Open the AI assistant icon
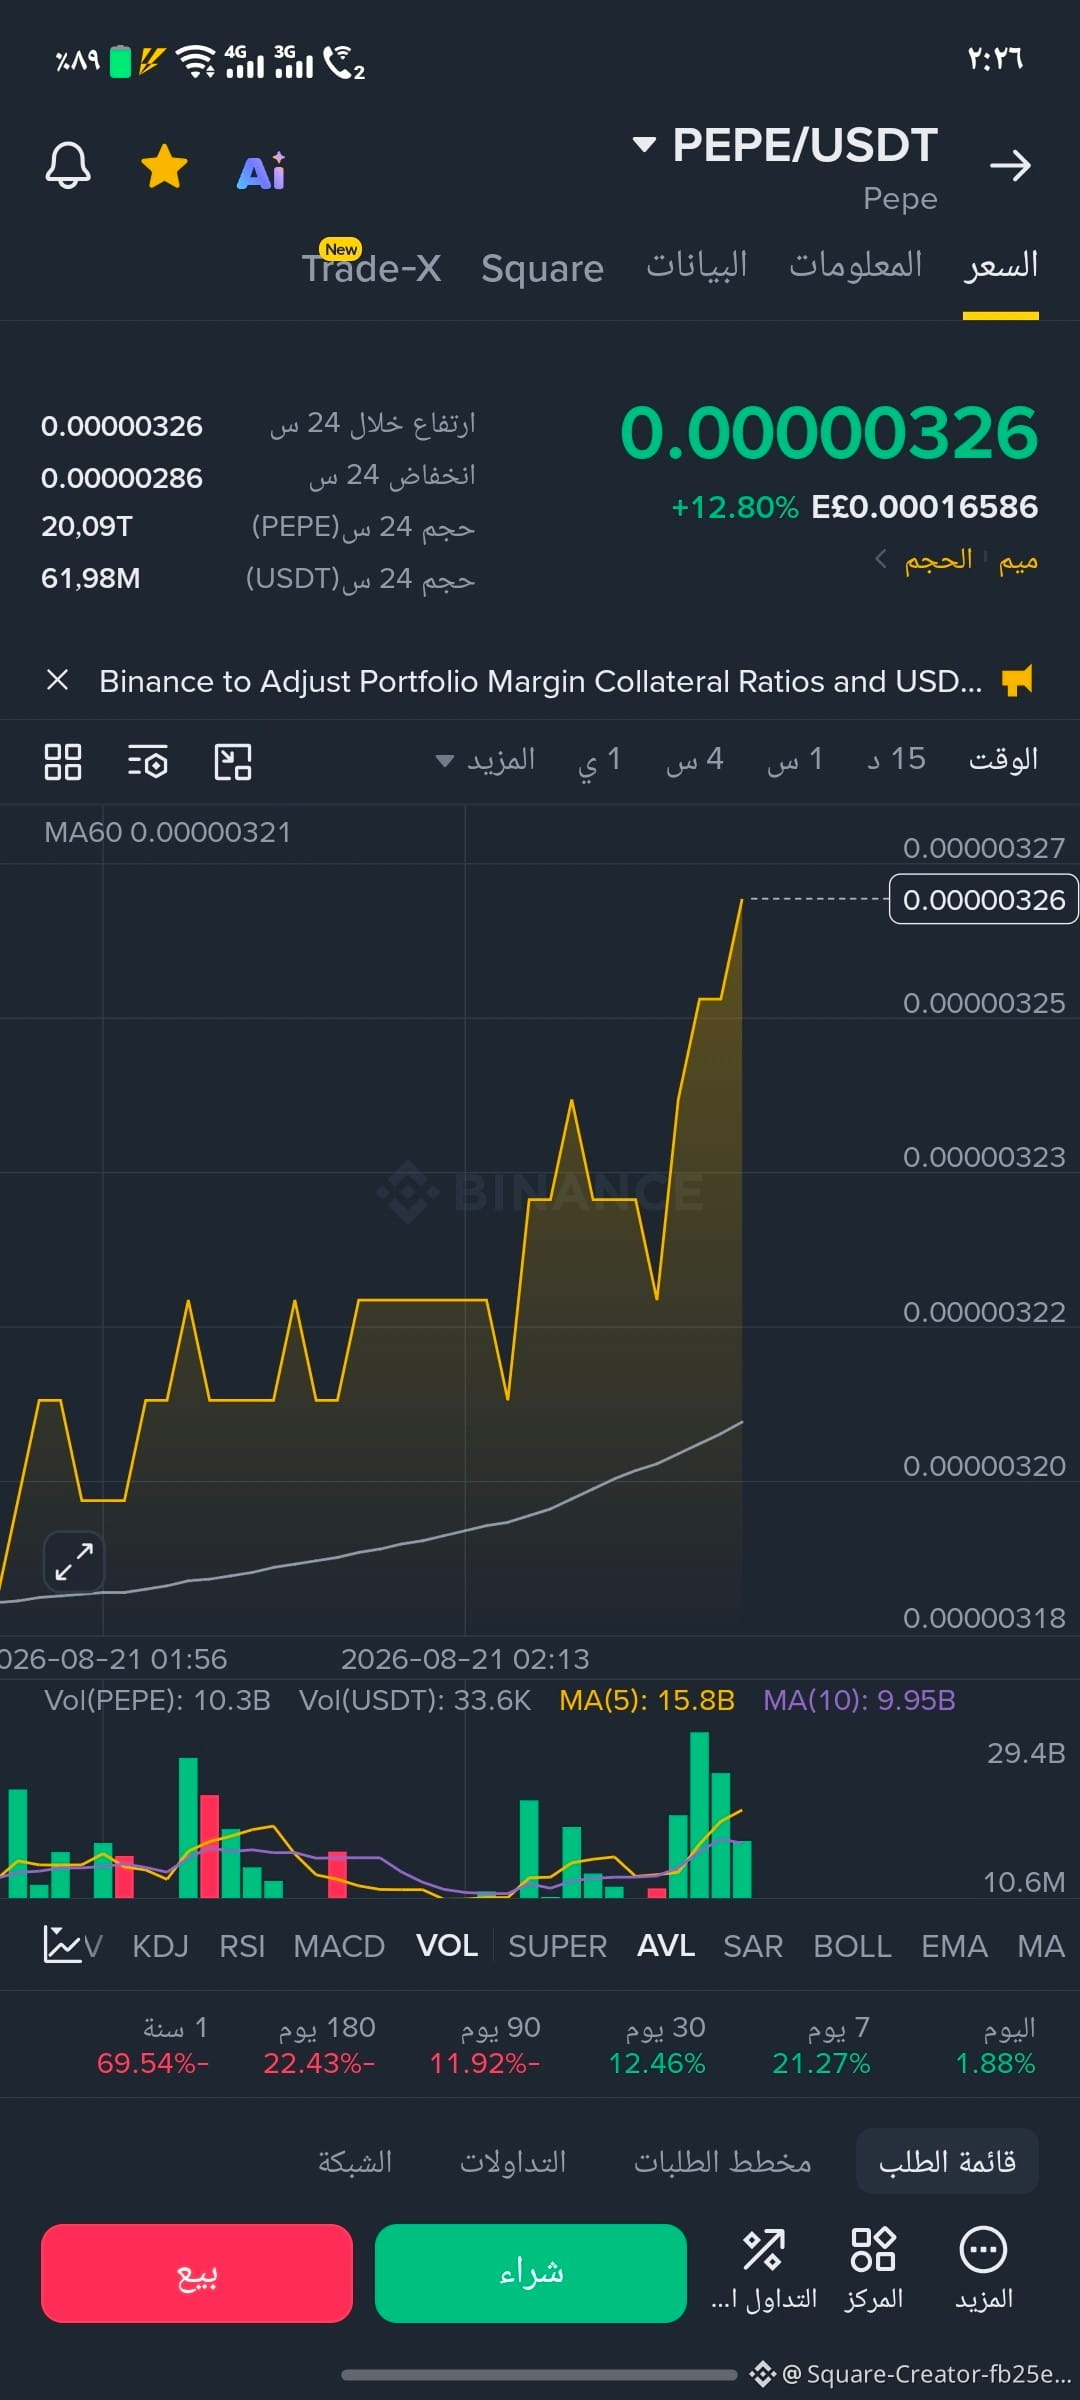 click(x=261, y=171)
